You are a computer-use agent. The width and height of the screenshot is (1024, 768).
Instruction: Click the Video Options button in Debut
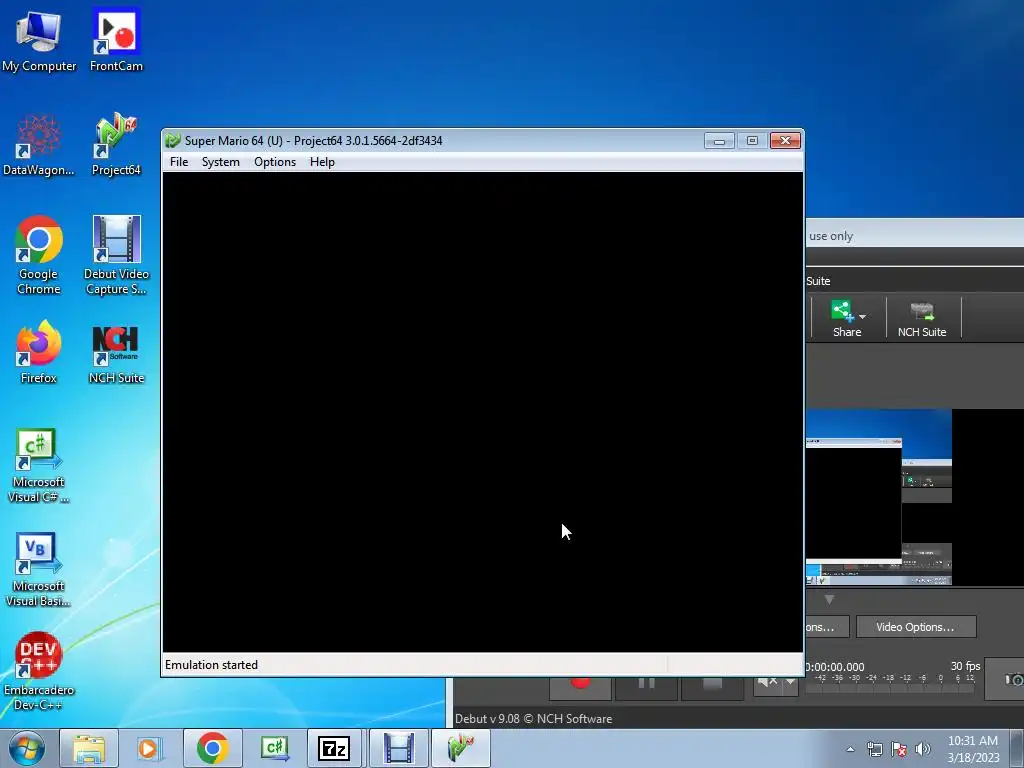coord(916,627)
